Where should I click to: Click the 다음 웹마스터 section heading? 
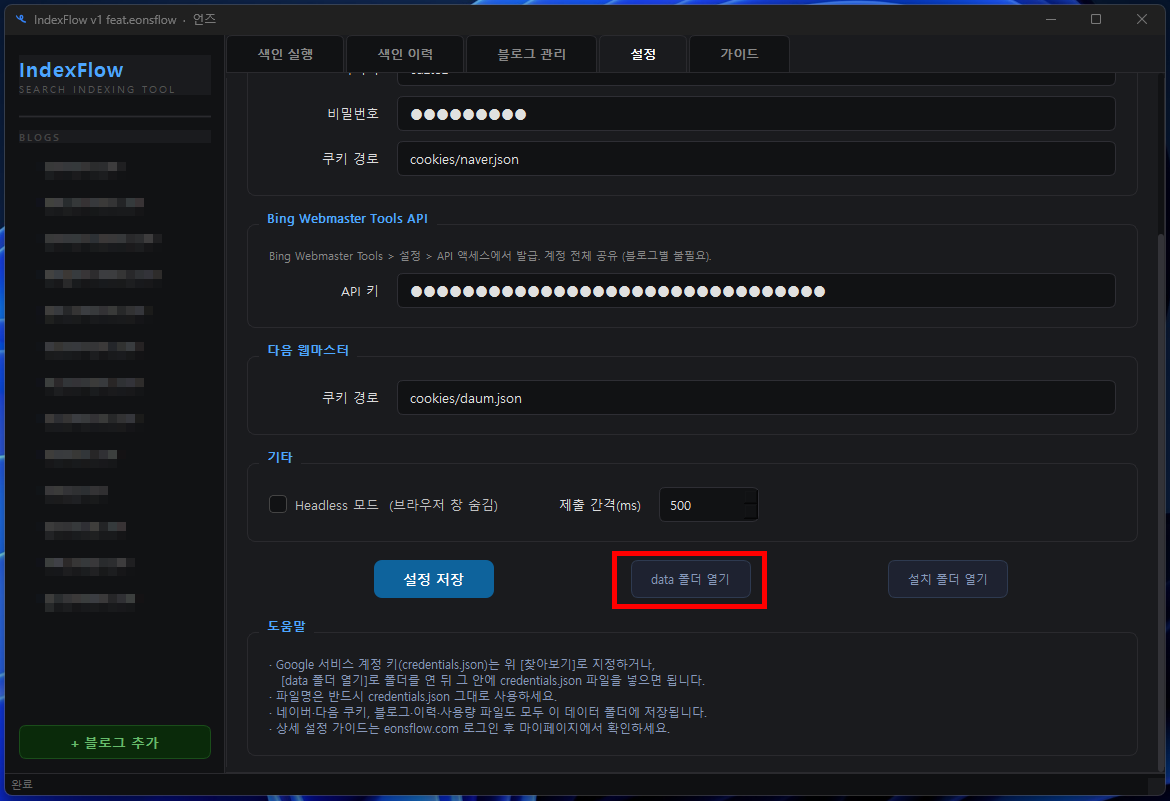(308, 350)
